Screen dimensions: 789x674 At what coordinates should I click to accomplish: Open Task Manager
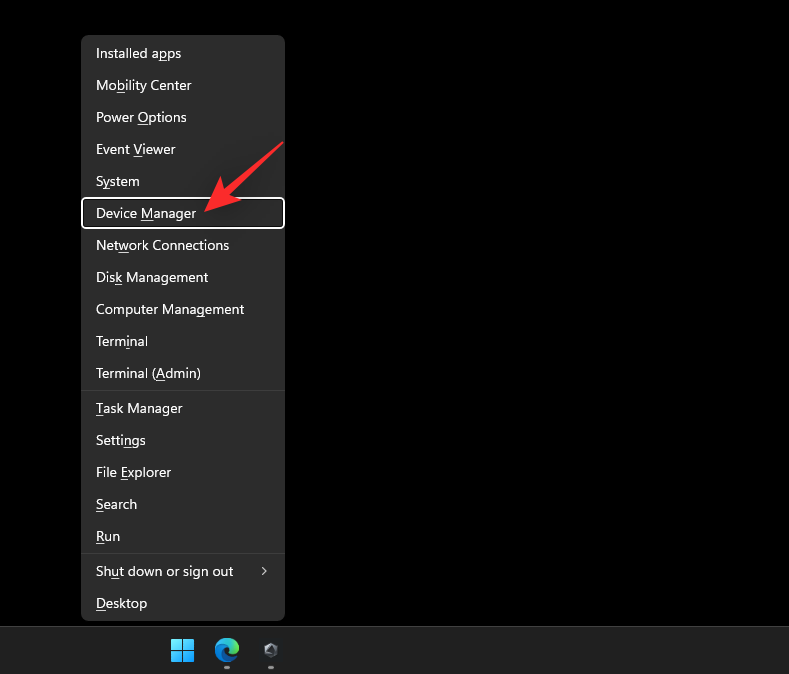pyautogui.click(x=139, y=408)
